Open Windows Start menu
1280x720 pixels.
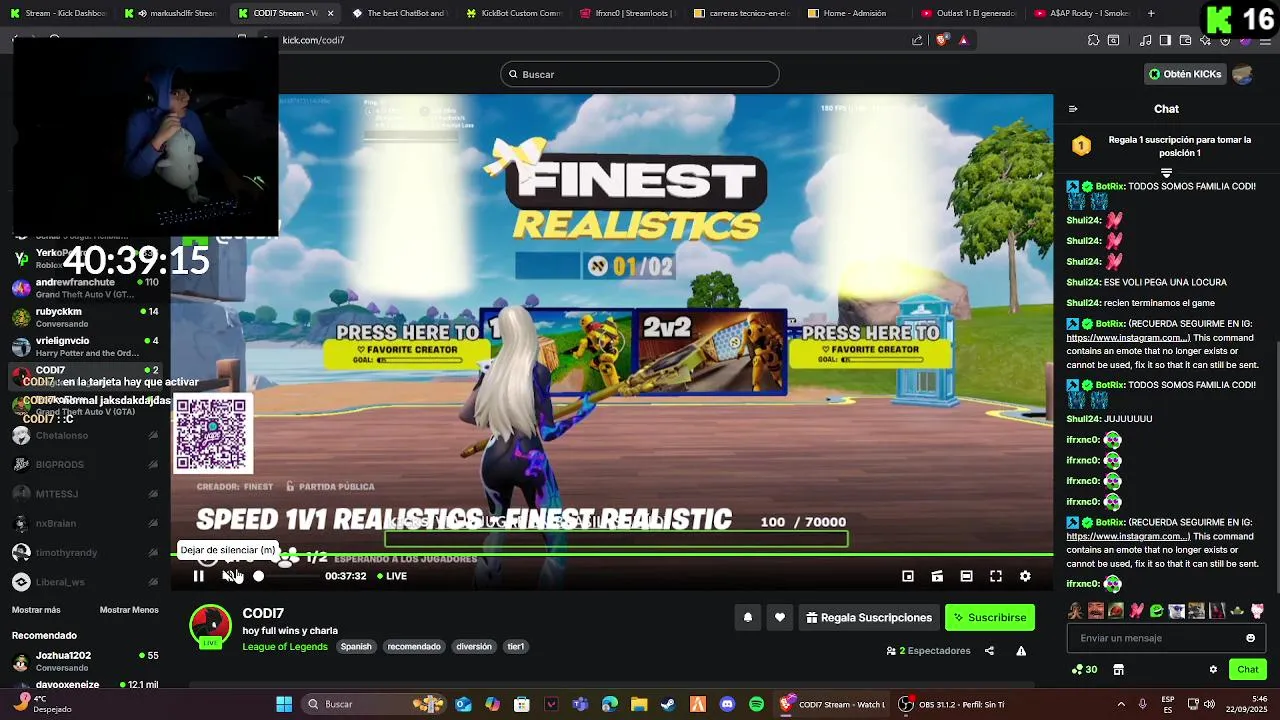284,704
